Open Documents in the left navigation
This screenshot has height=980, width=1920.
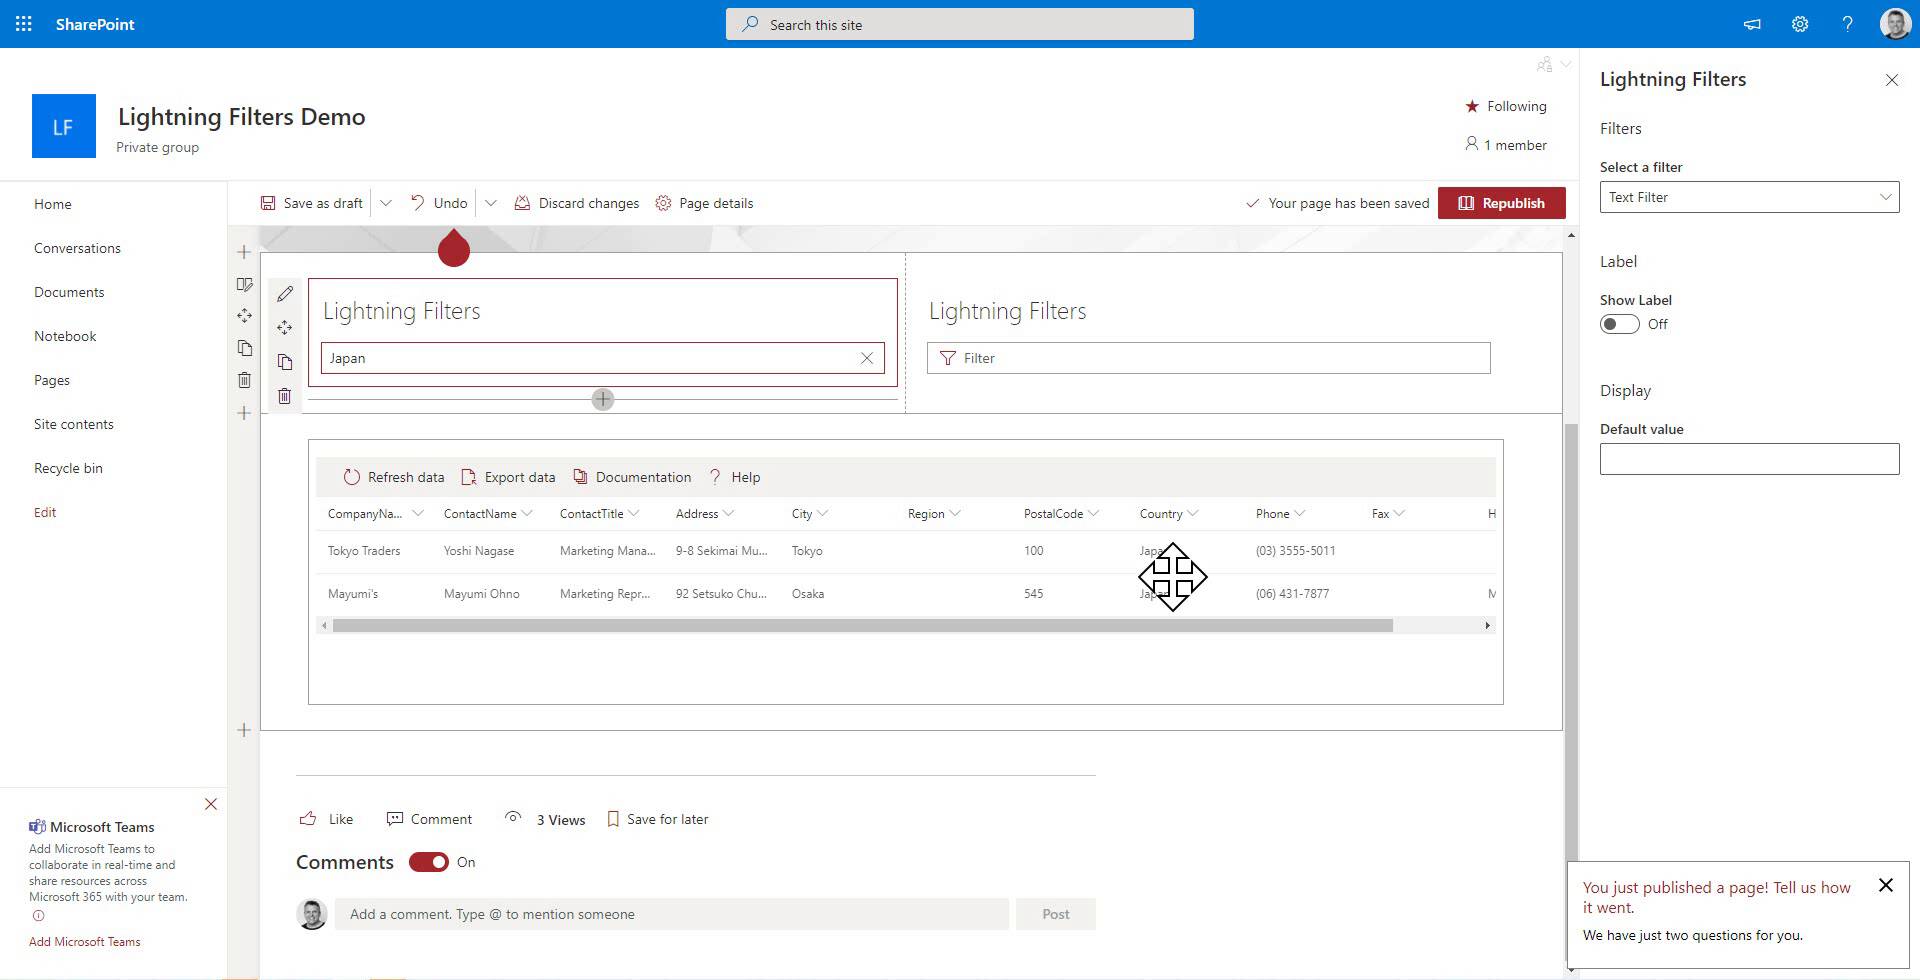pos(69,292)
